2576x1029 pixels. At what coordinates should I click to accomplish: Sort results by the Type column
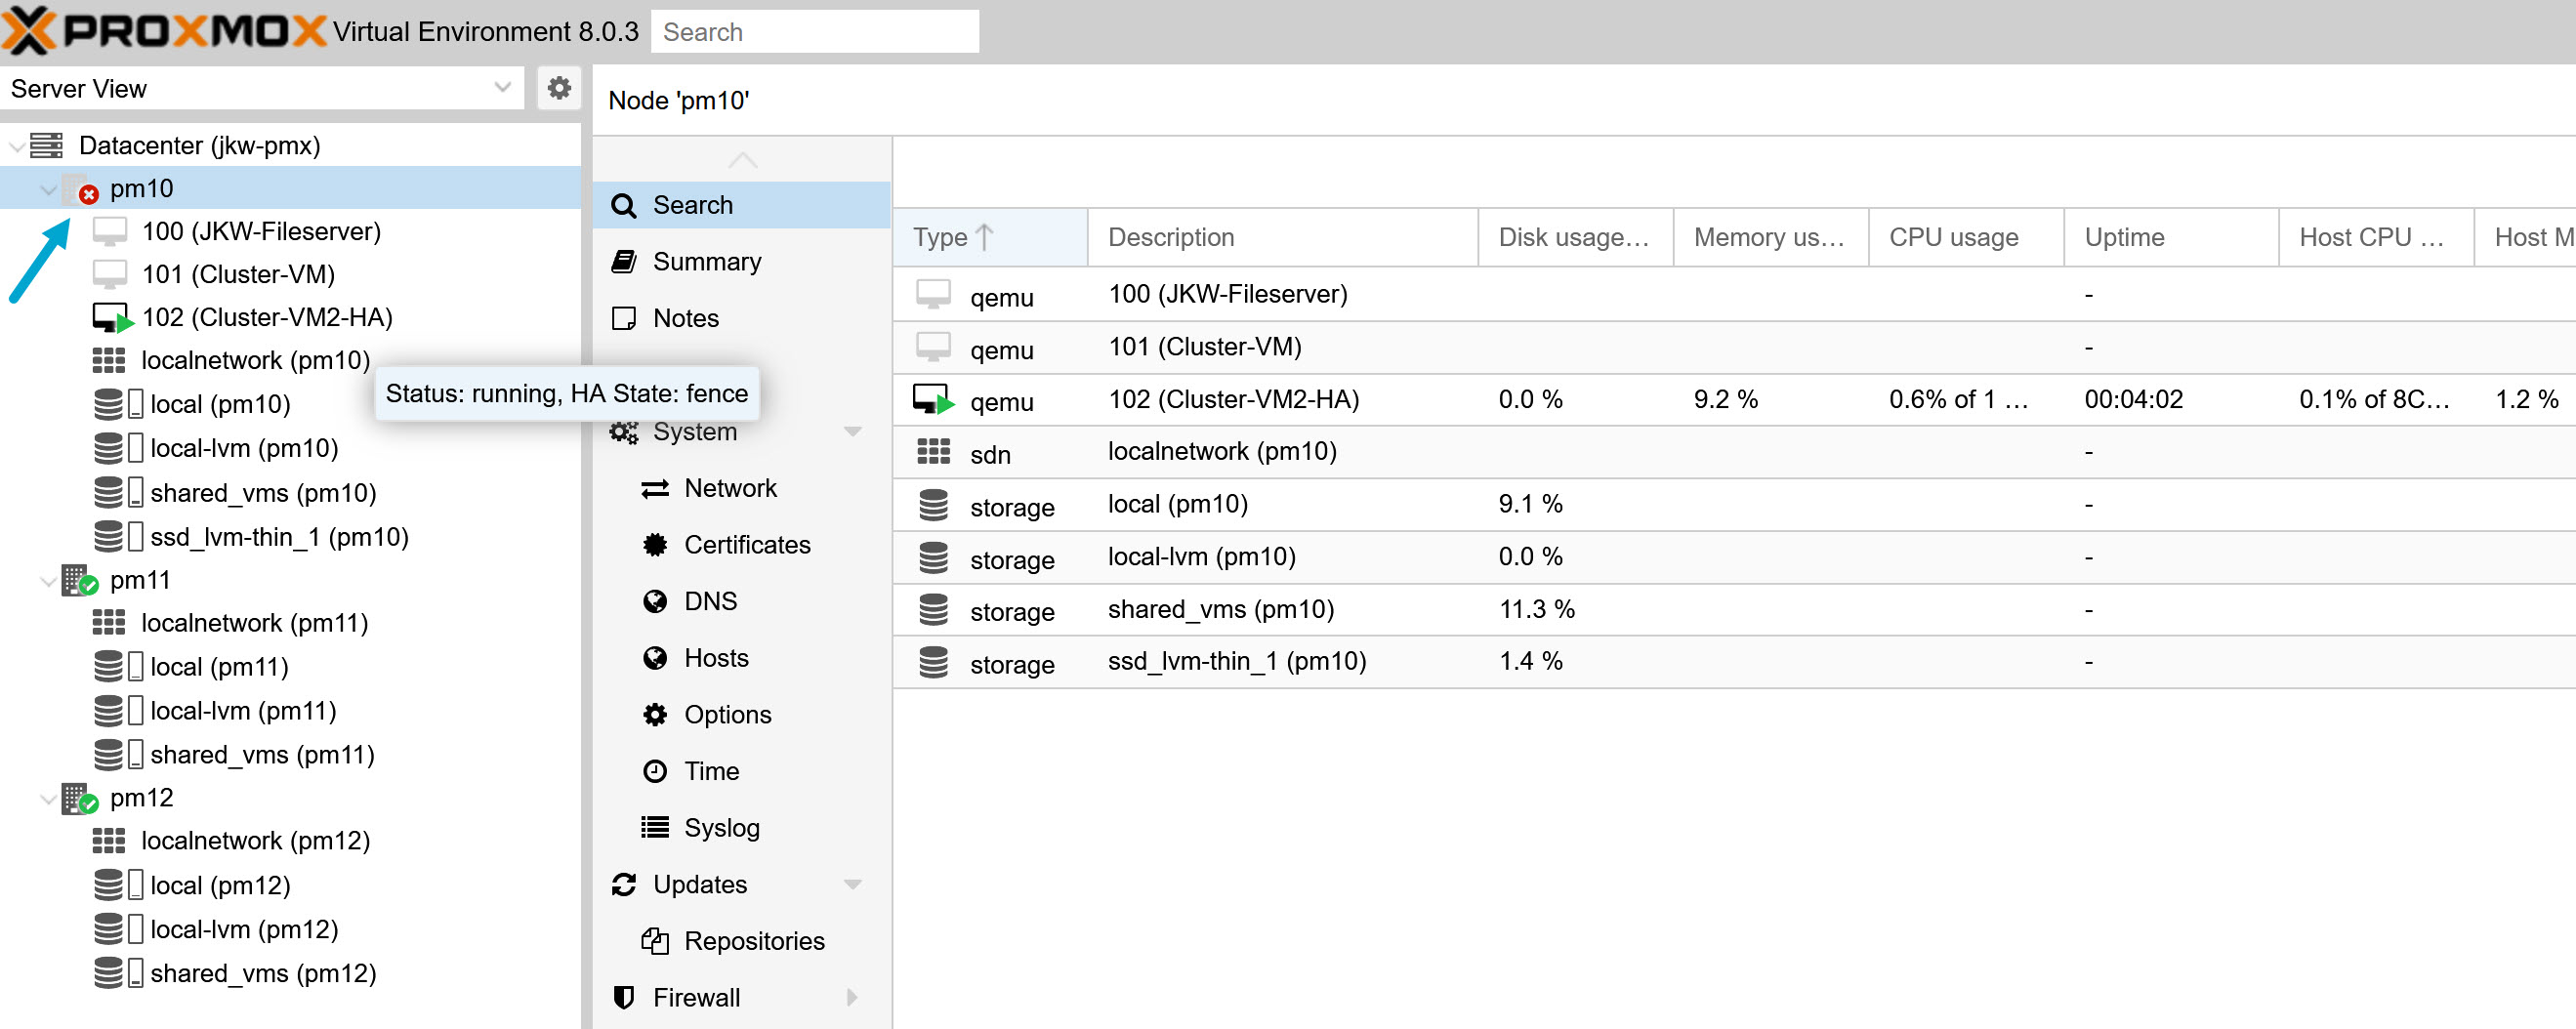[941, 237]
